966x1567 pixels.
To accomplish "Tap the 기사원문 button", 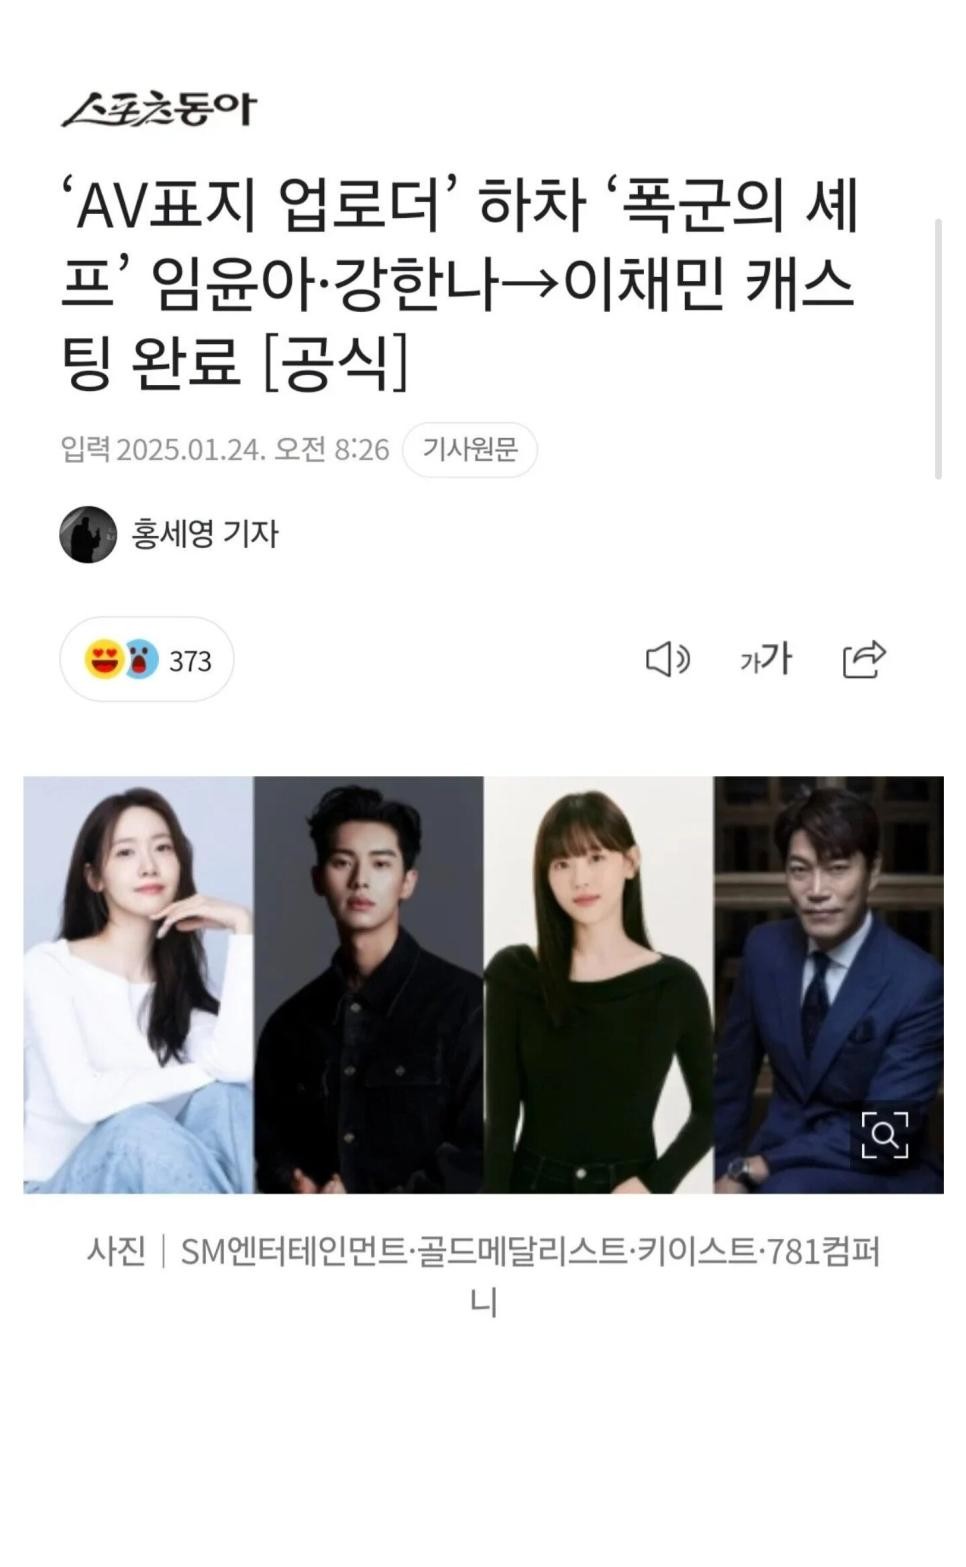I will coord(469,450).
